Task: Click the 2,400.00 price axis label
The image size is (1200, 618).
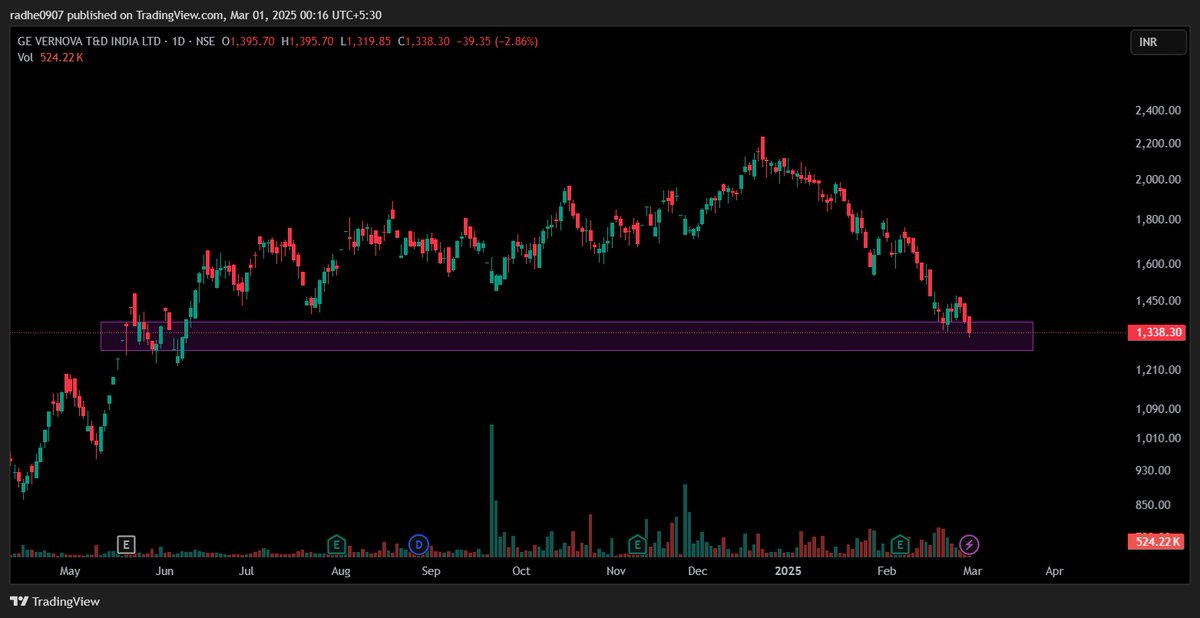Action: point(1158,111)
